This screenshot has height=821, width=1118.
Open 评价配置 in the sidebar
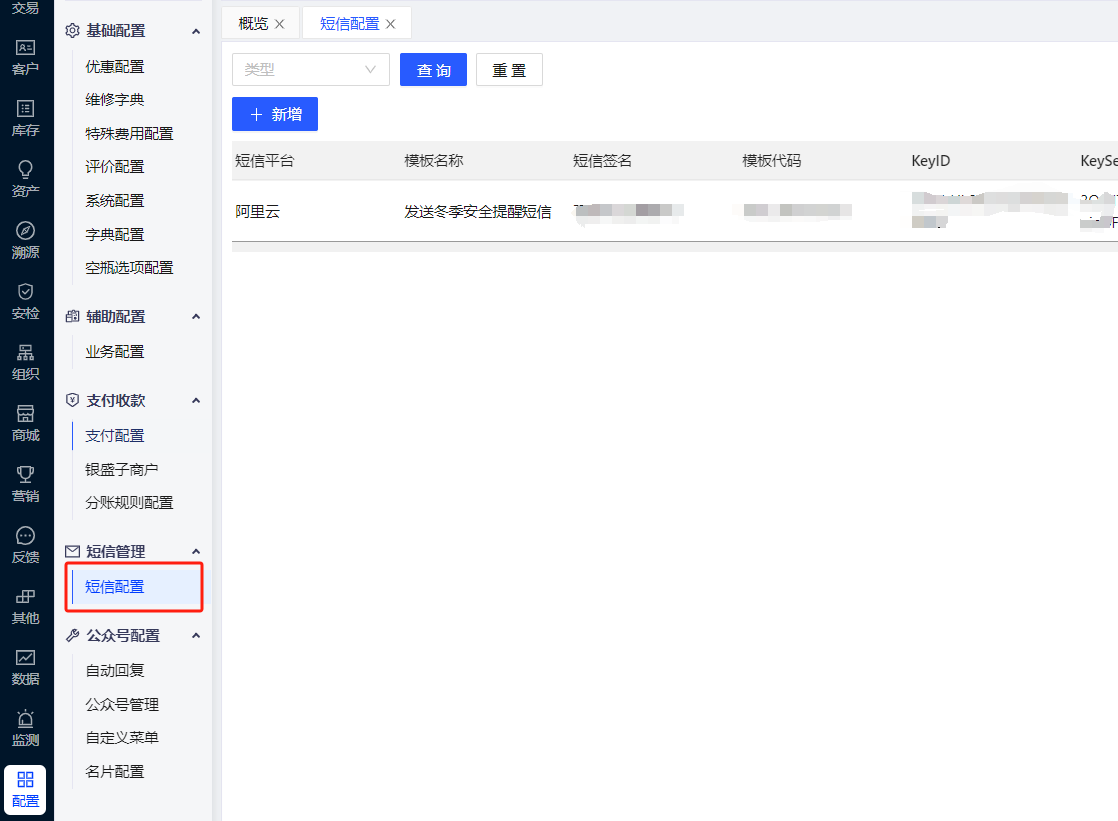tap(115, 166)
